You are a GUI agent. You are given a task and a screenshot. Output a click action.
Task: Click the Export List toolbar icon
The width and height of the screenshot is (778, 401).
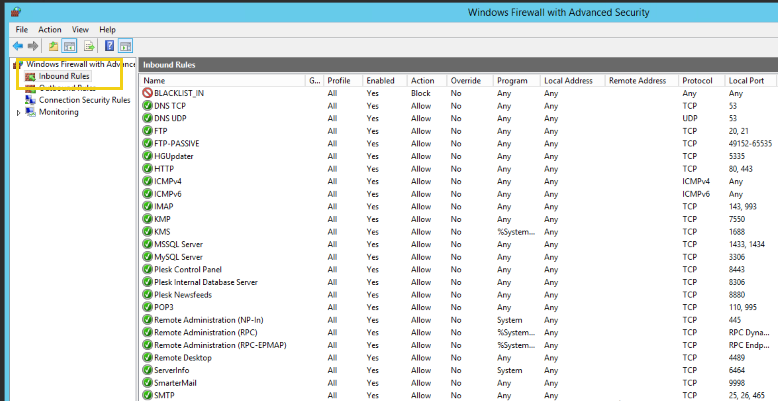tap(89, 46)
